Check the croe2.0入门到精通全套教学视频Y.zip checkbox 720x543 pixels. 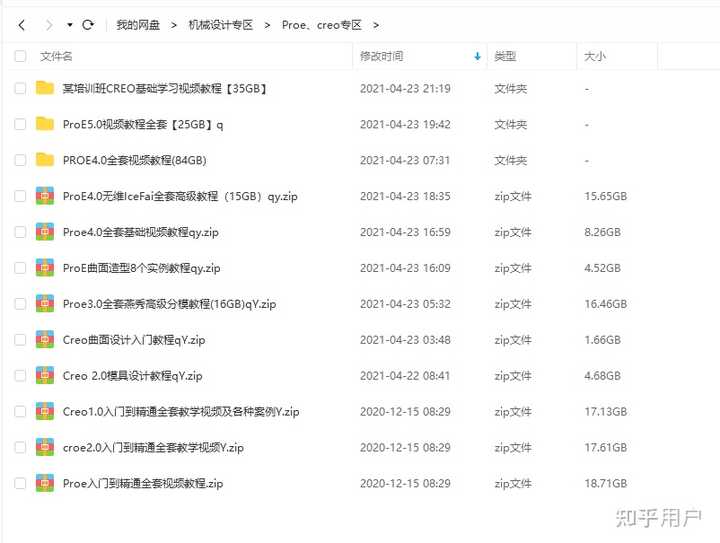20,447
